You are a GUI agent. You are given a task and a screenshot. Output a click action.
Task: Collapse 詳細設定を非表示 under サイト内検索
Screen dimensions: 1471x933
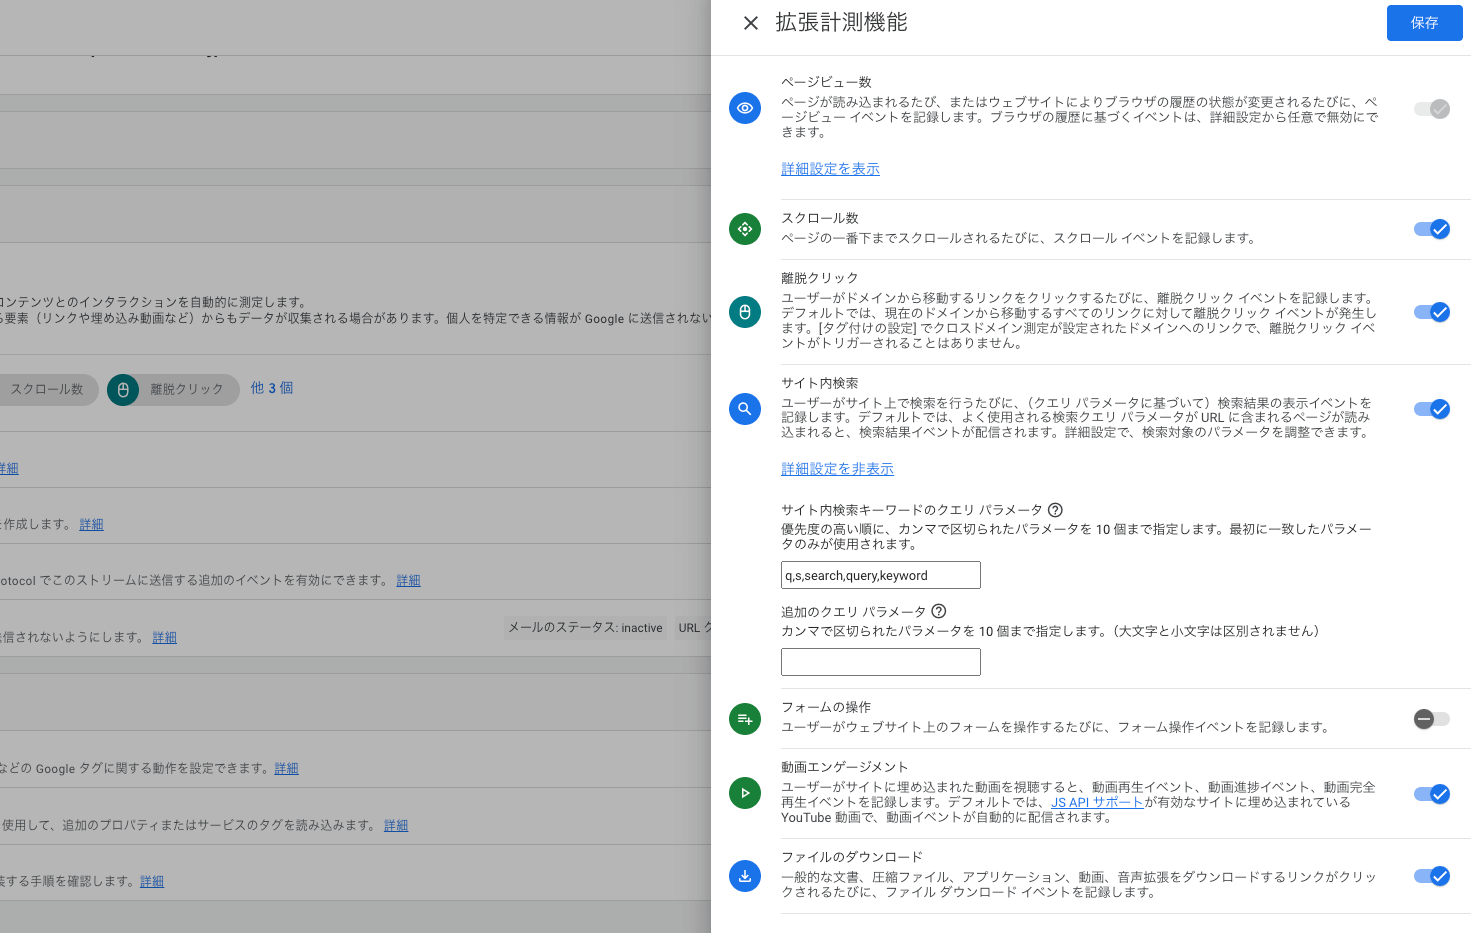coord(837,469)
